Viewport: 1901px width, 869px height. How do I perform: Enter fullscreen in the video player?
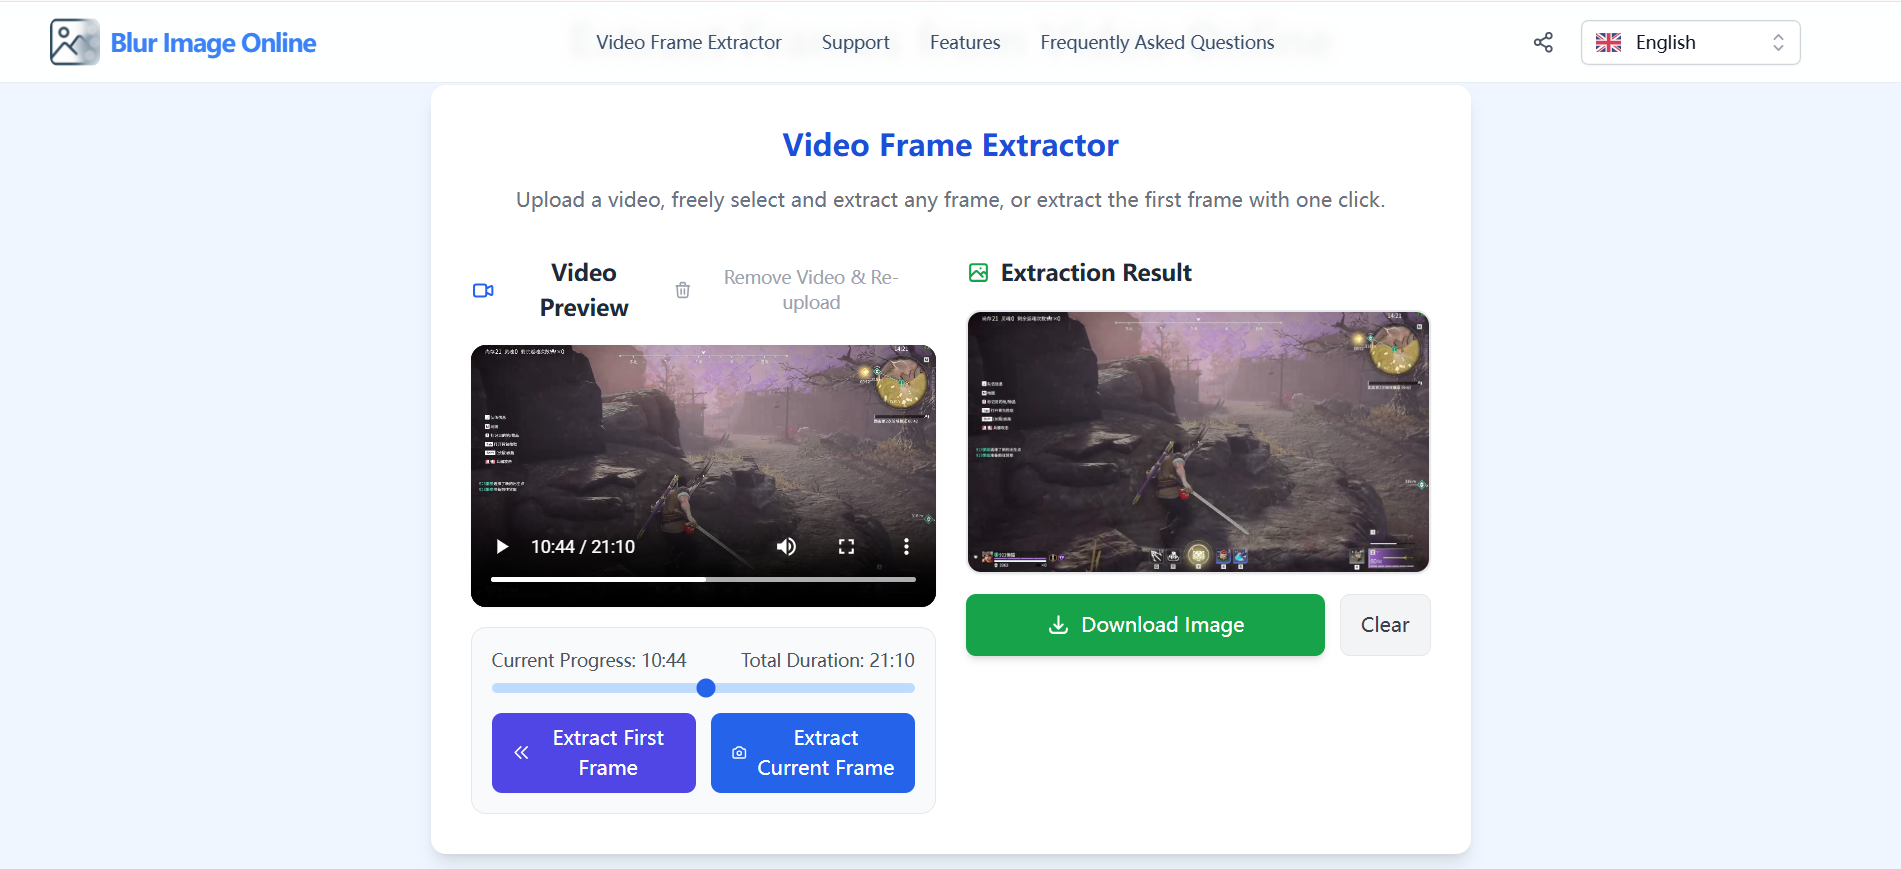click(846, 546)
